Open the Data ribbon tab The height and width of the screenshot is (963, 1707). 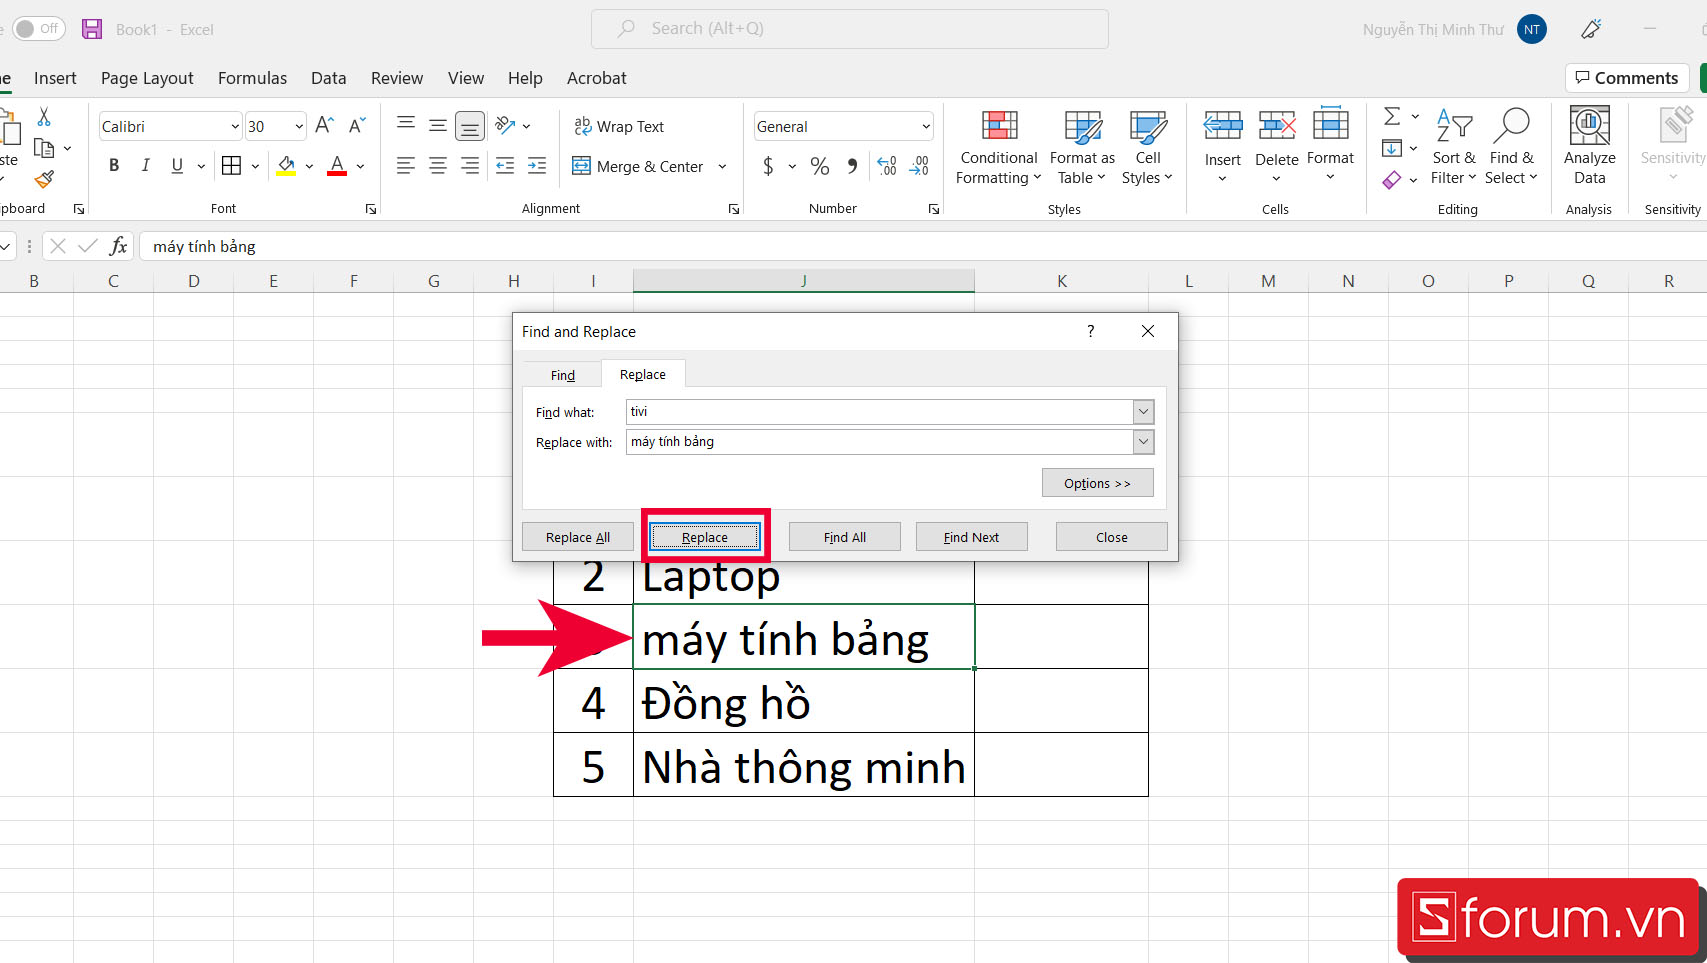[x=328, y=78]
